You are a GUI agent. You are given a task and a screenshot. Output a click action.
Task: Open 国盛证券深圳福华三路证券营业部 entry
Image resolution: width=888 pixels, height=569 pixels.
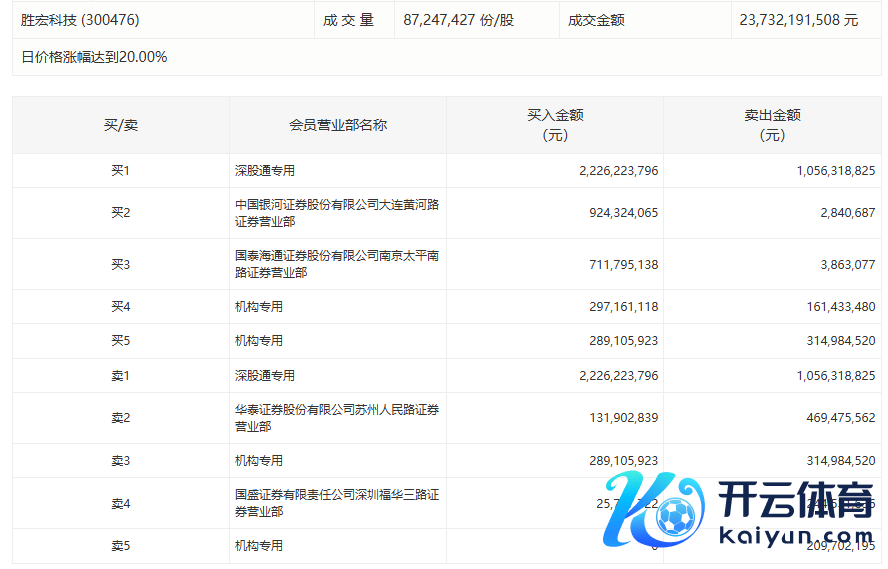[x=336, y=503]
